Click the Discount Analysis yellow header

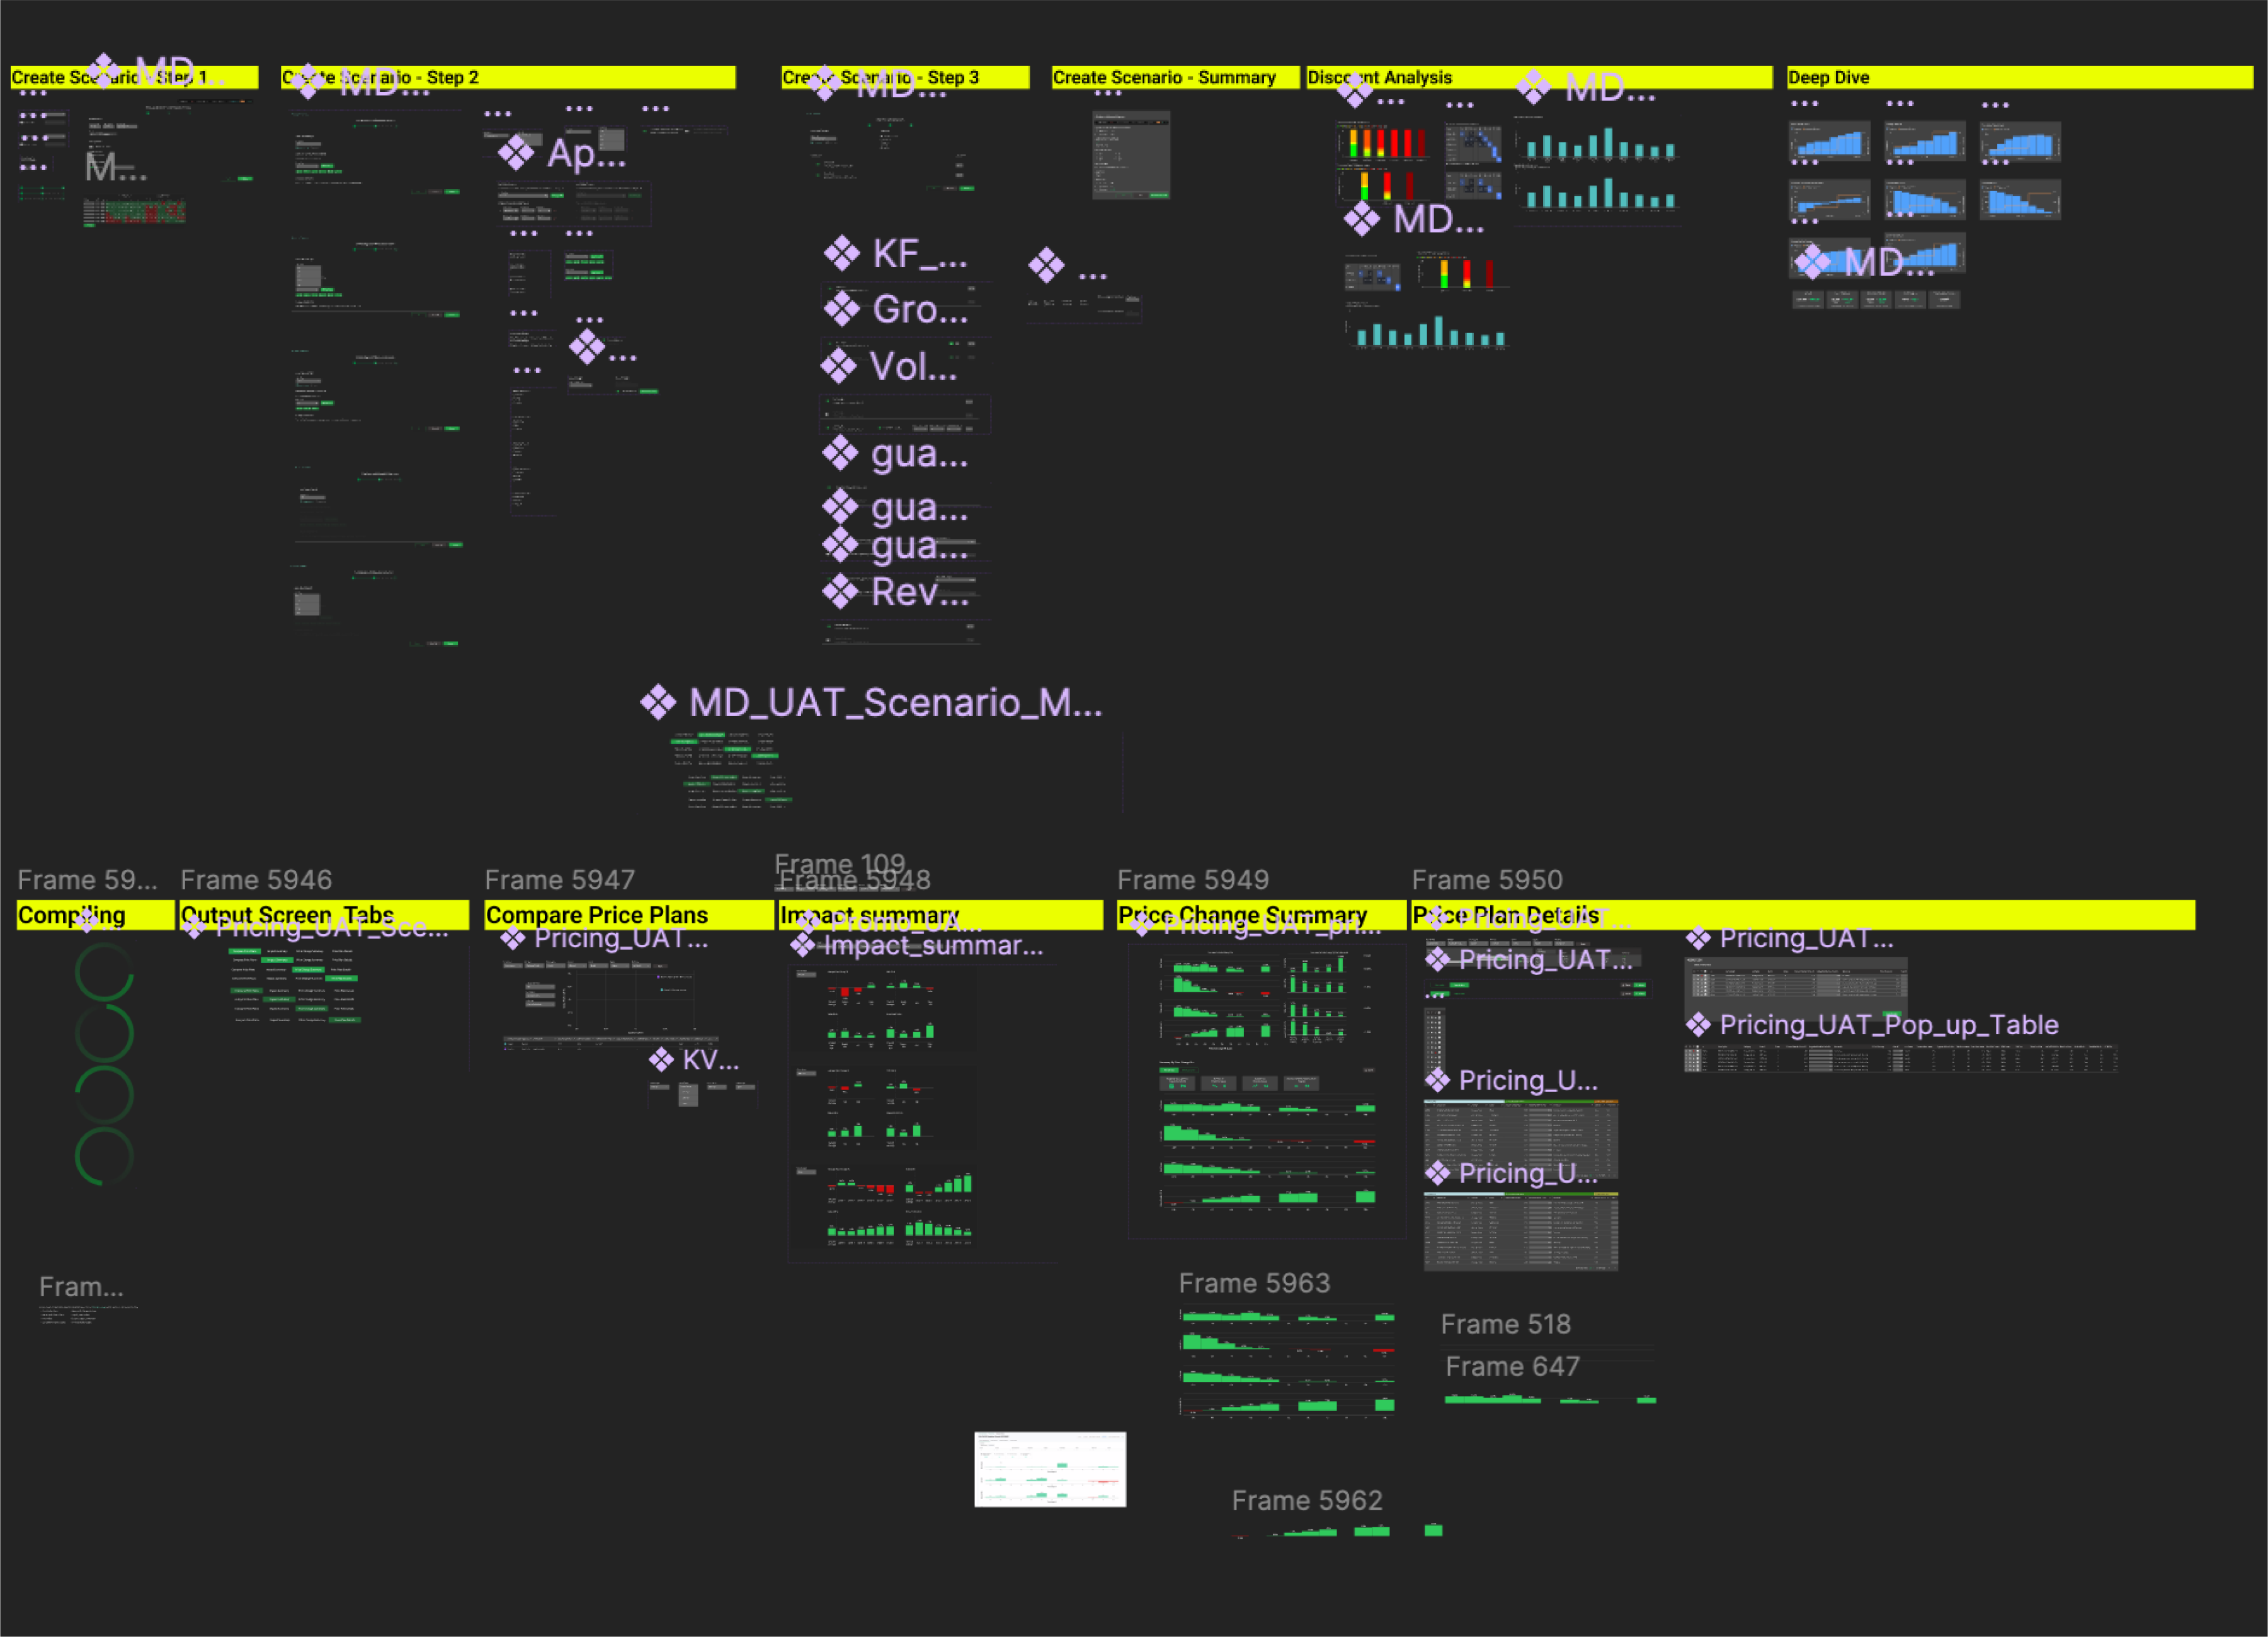point(1539,77)
